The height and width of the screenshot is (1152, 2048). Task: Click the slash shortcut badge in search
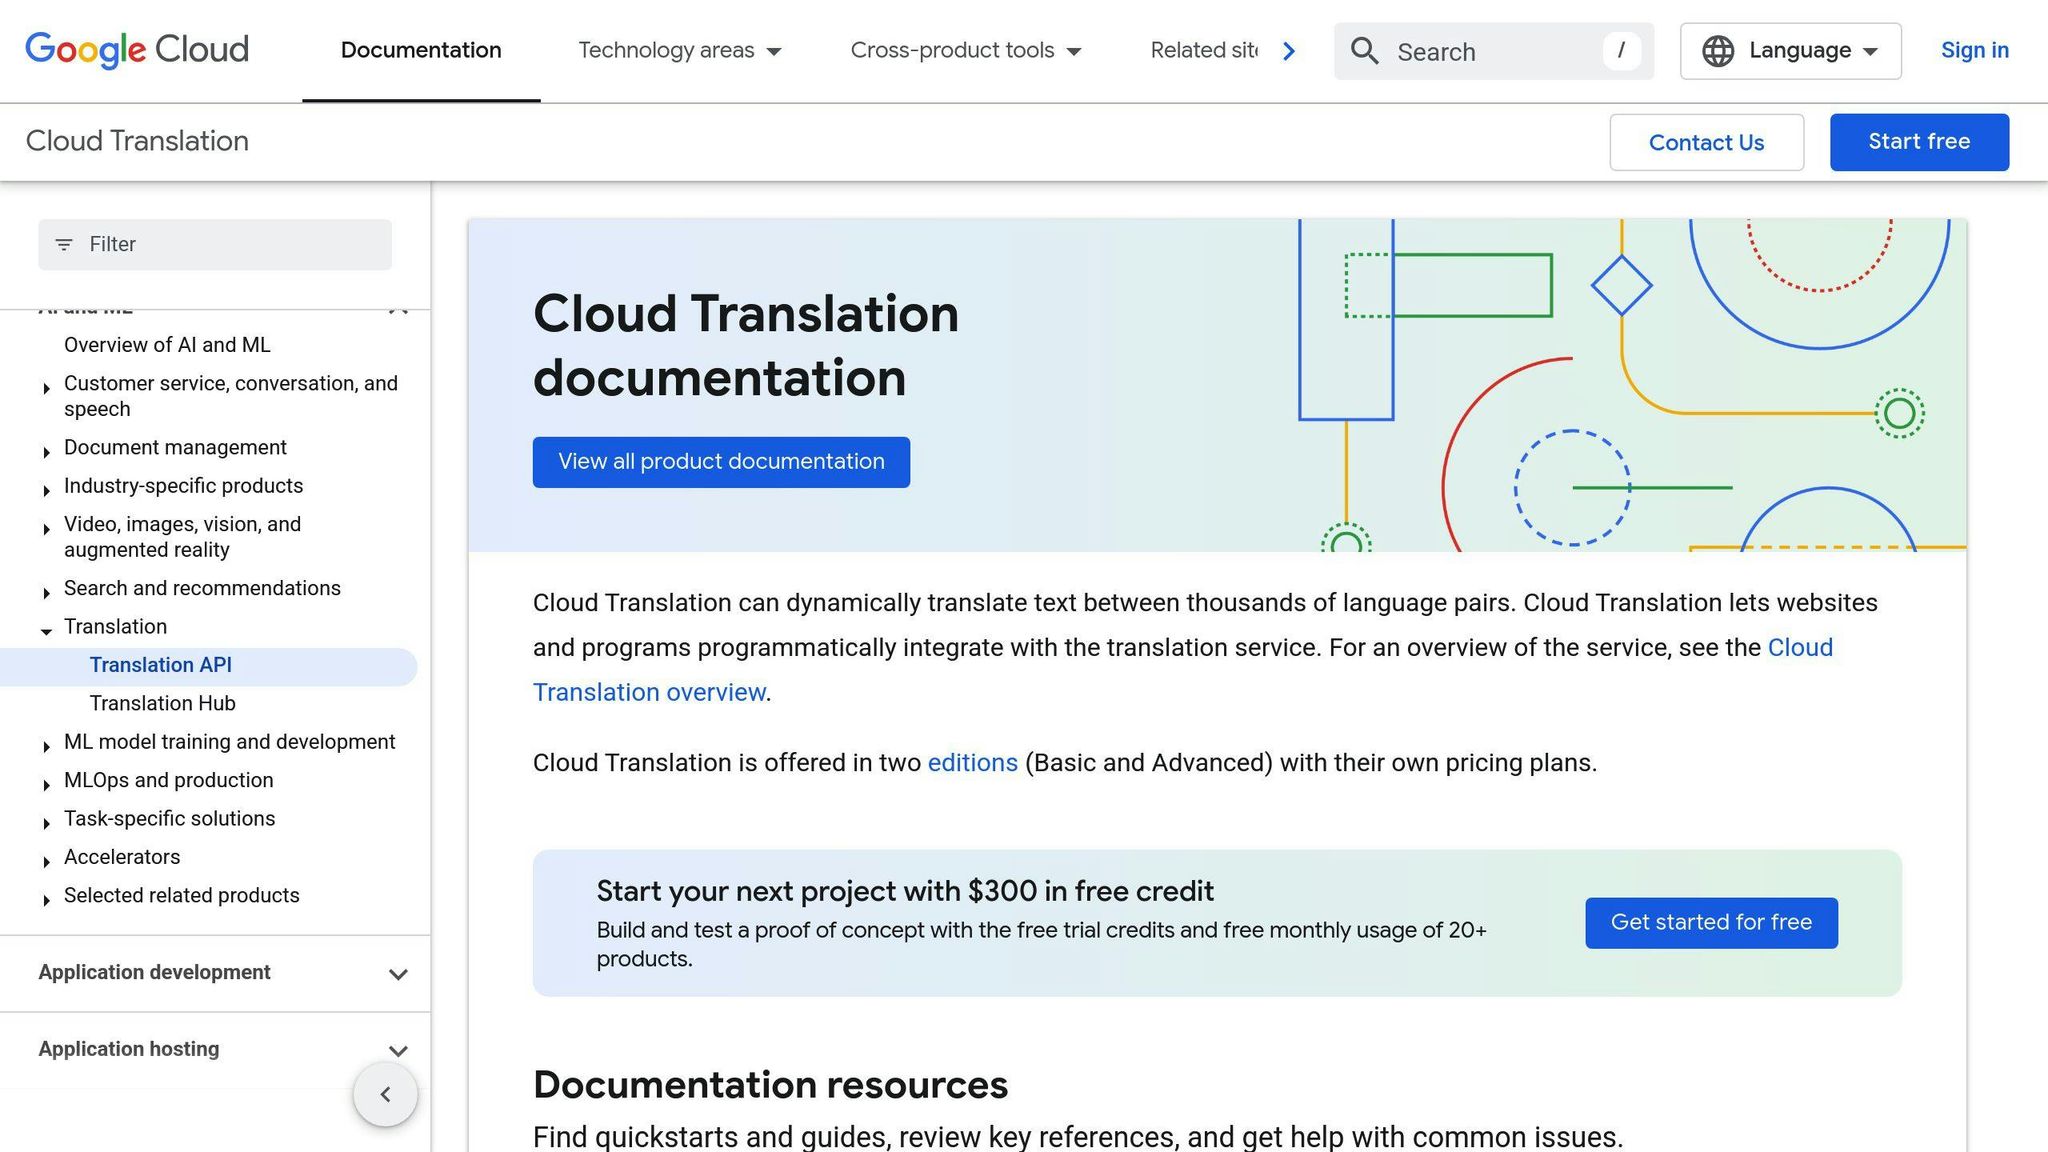tap(1621, 51)
